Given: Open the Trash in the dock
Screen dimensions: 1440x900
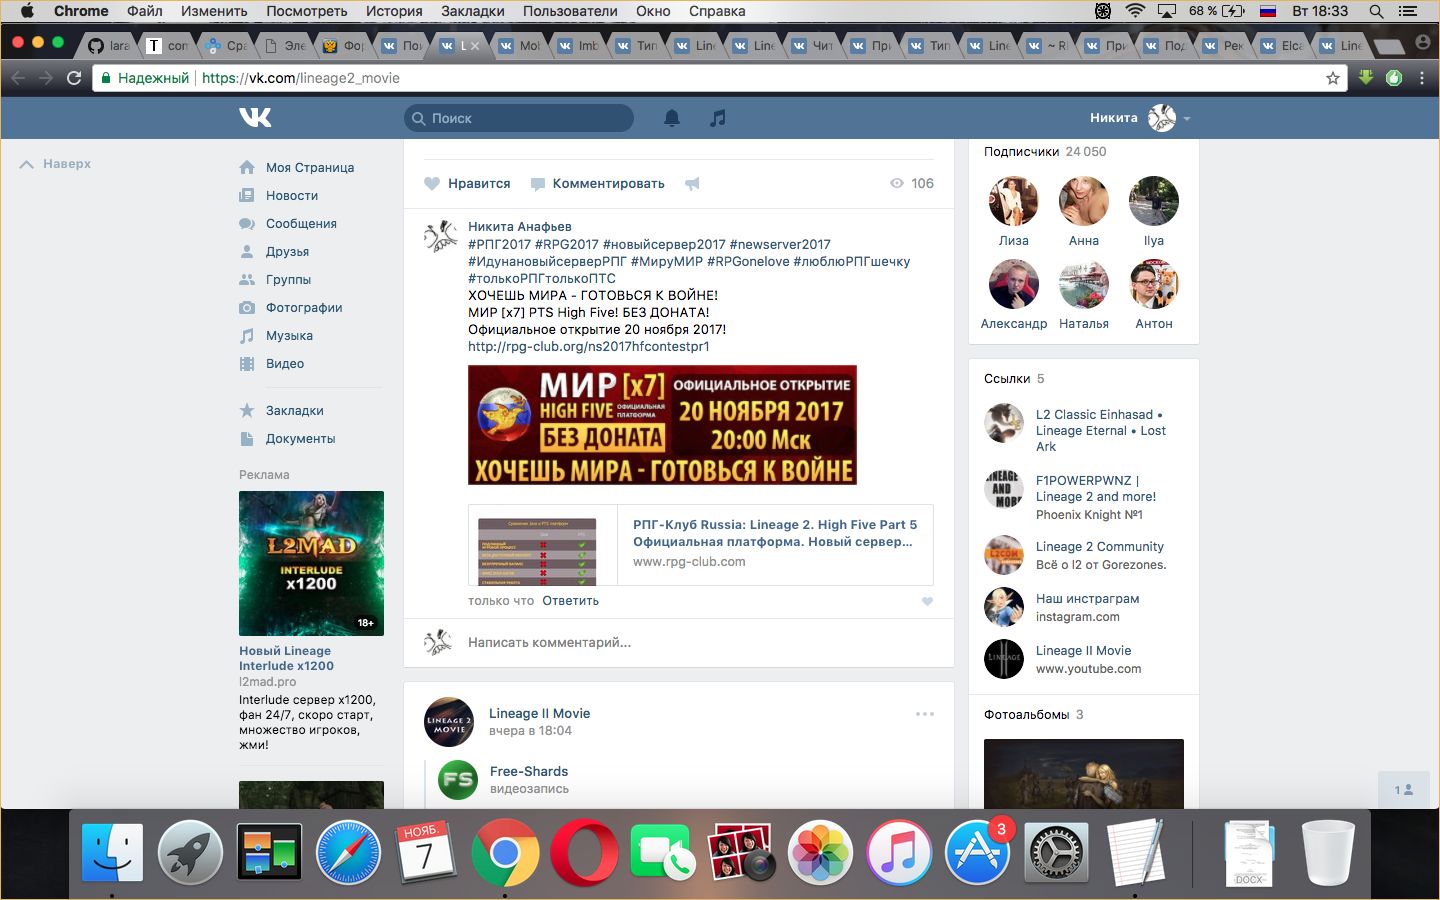Looking at the screenshot, I should pyautogui.click(x=1328, y=852).
